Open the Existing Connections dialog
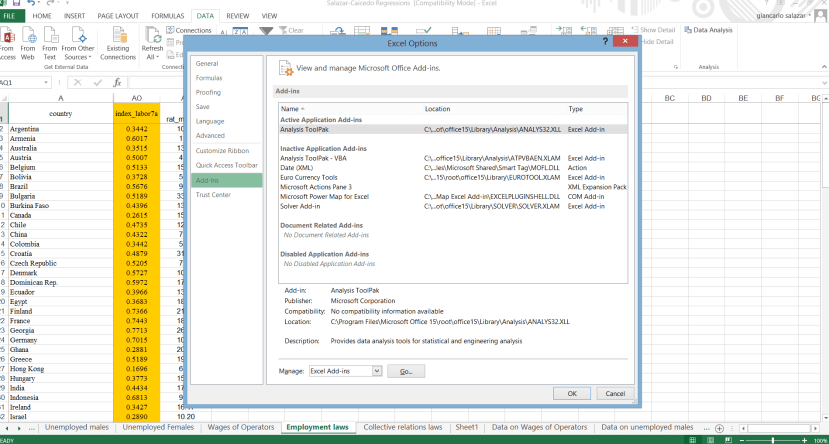Screen dimensions: 829x444 [x=118, y=43]
